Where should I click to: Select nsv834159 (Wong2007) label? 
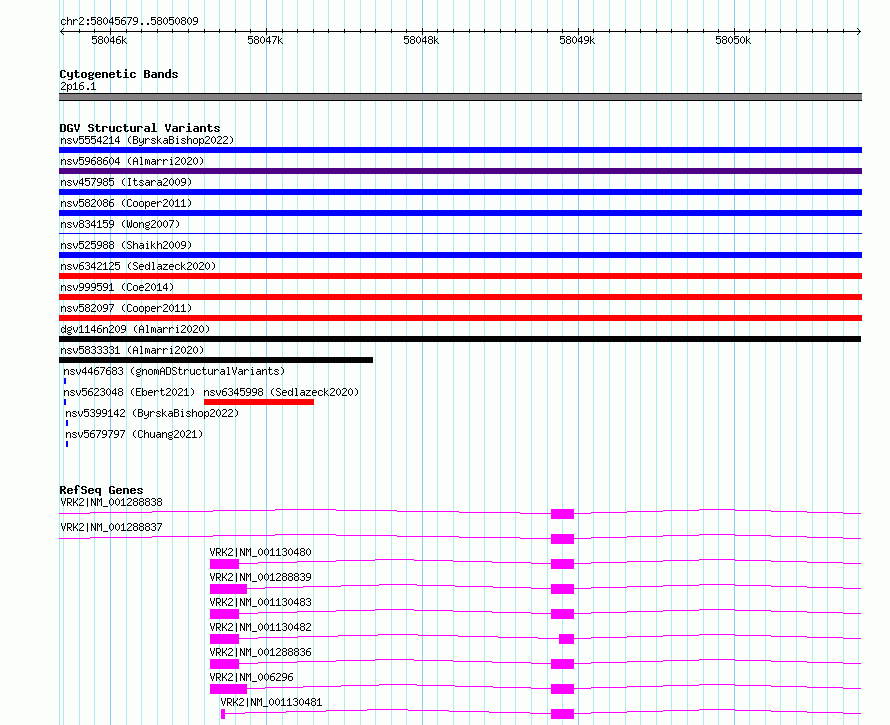click(120, 224)
